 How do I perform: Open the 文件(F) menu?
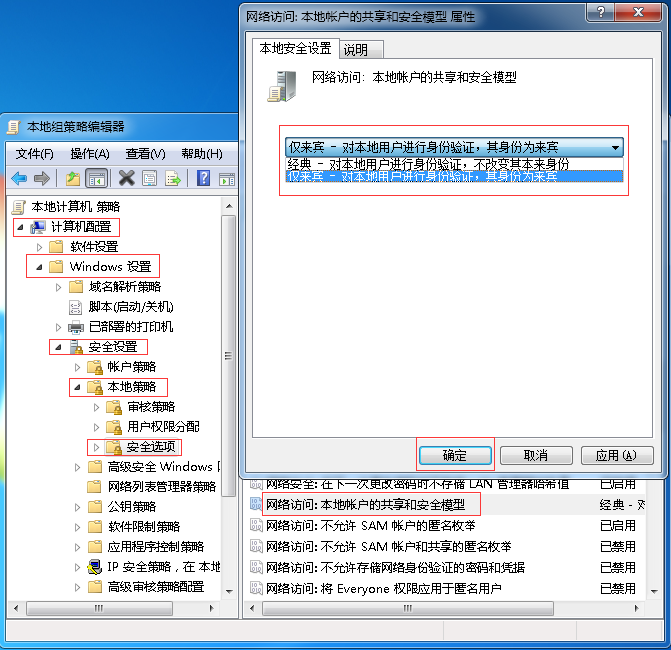tap(34, 153)
